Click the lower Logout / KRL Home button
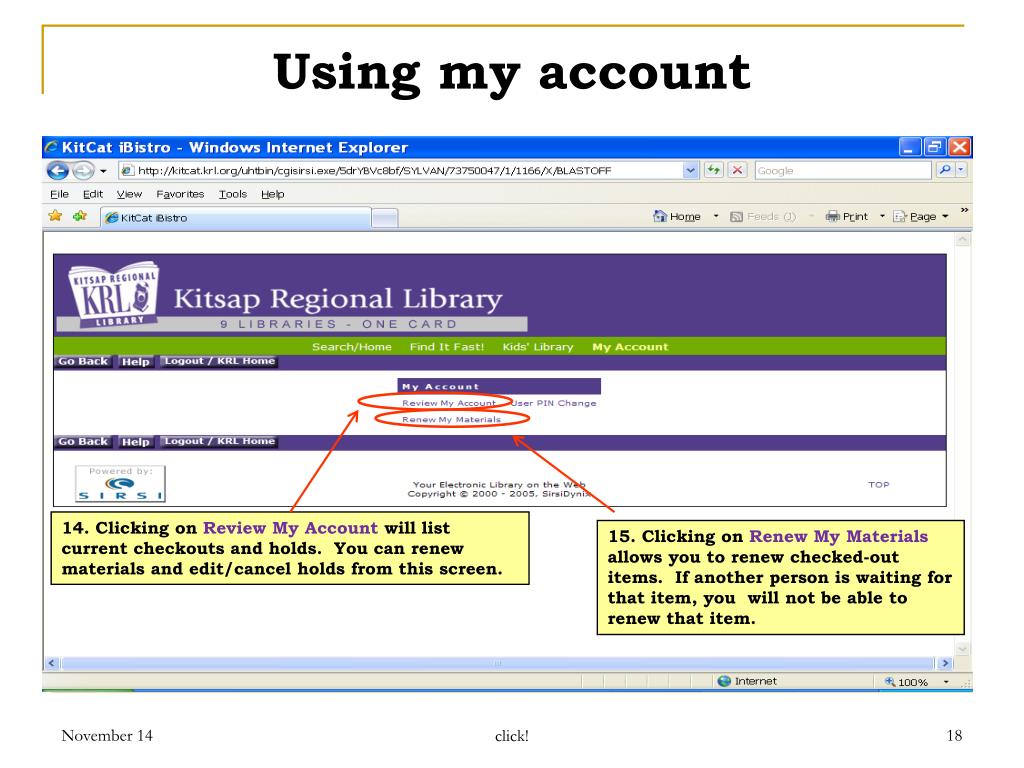 coord(219,441)
